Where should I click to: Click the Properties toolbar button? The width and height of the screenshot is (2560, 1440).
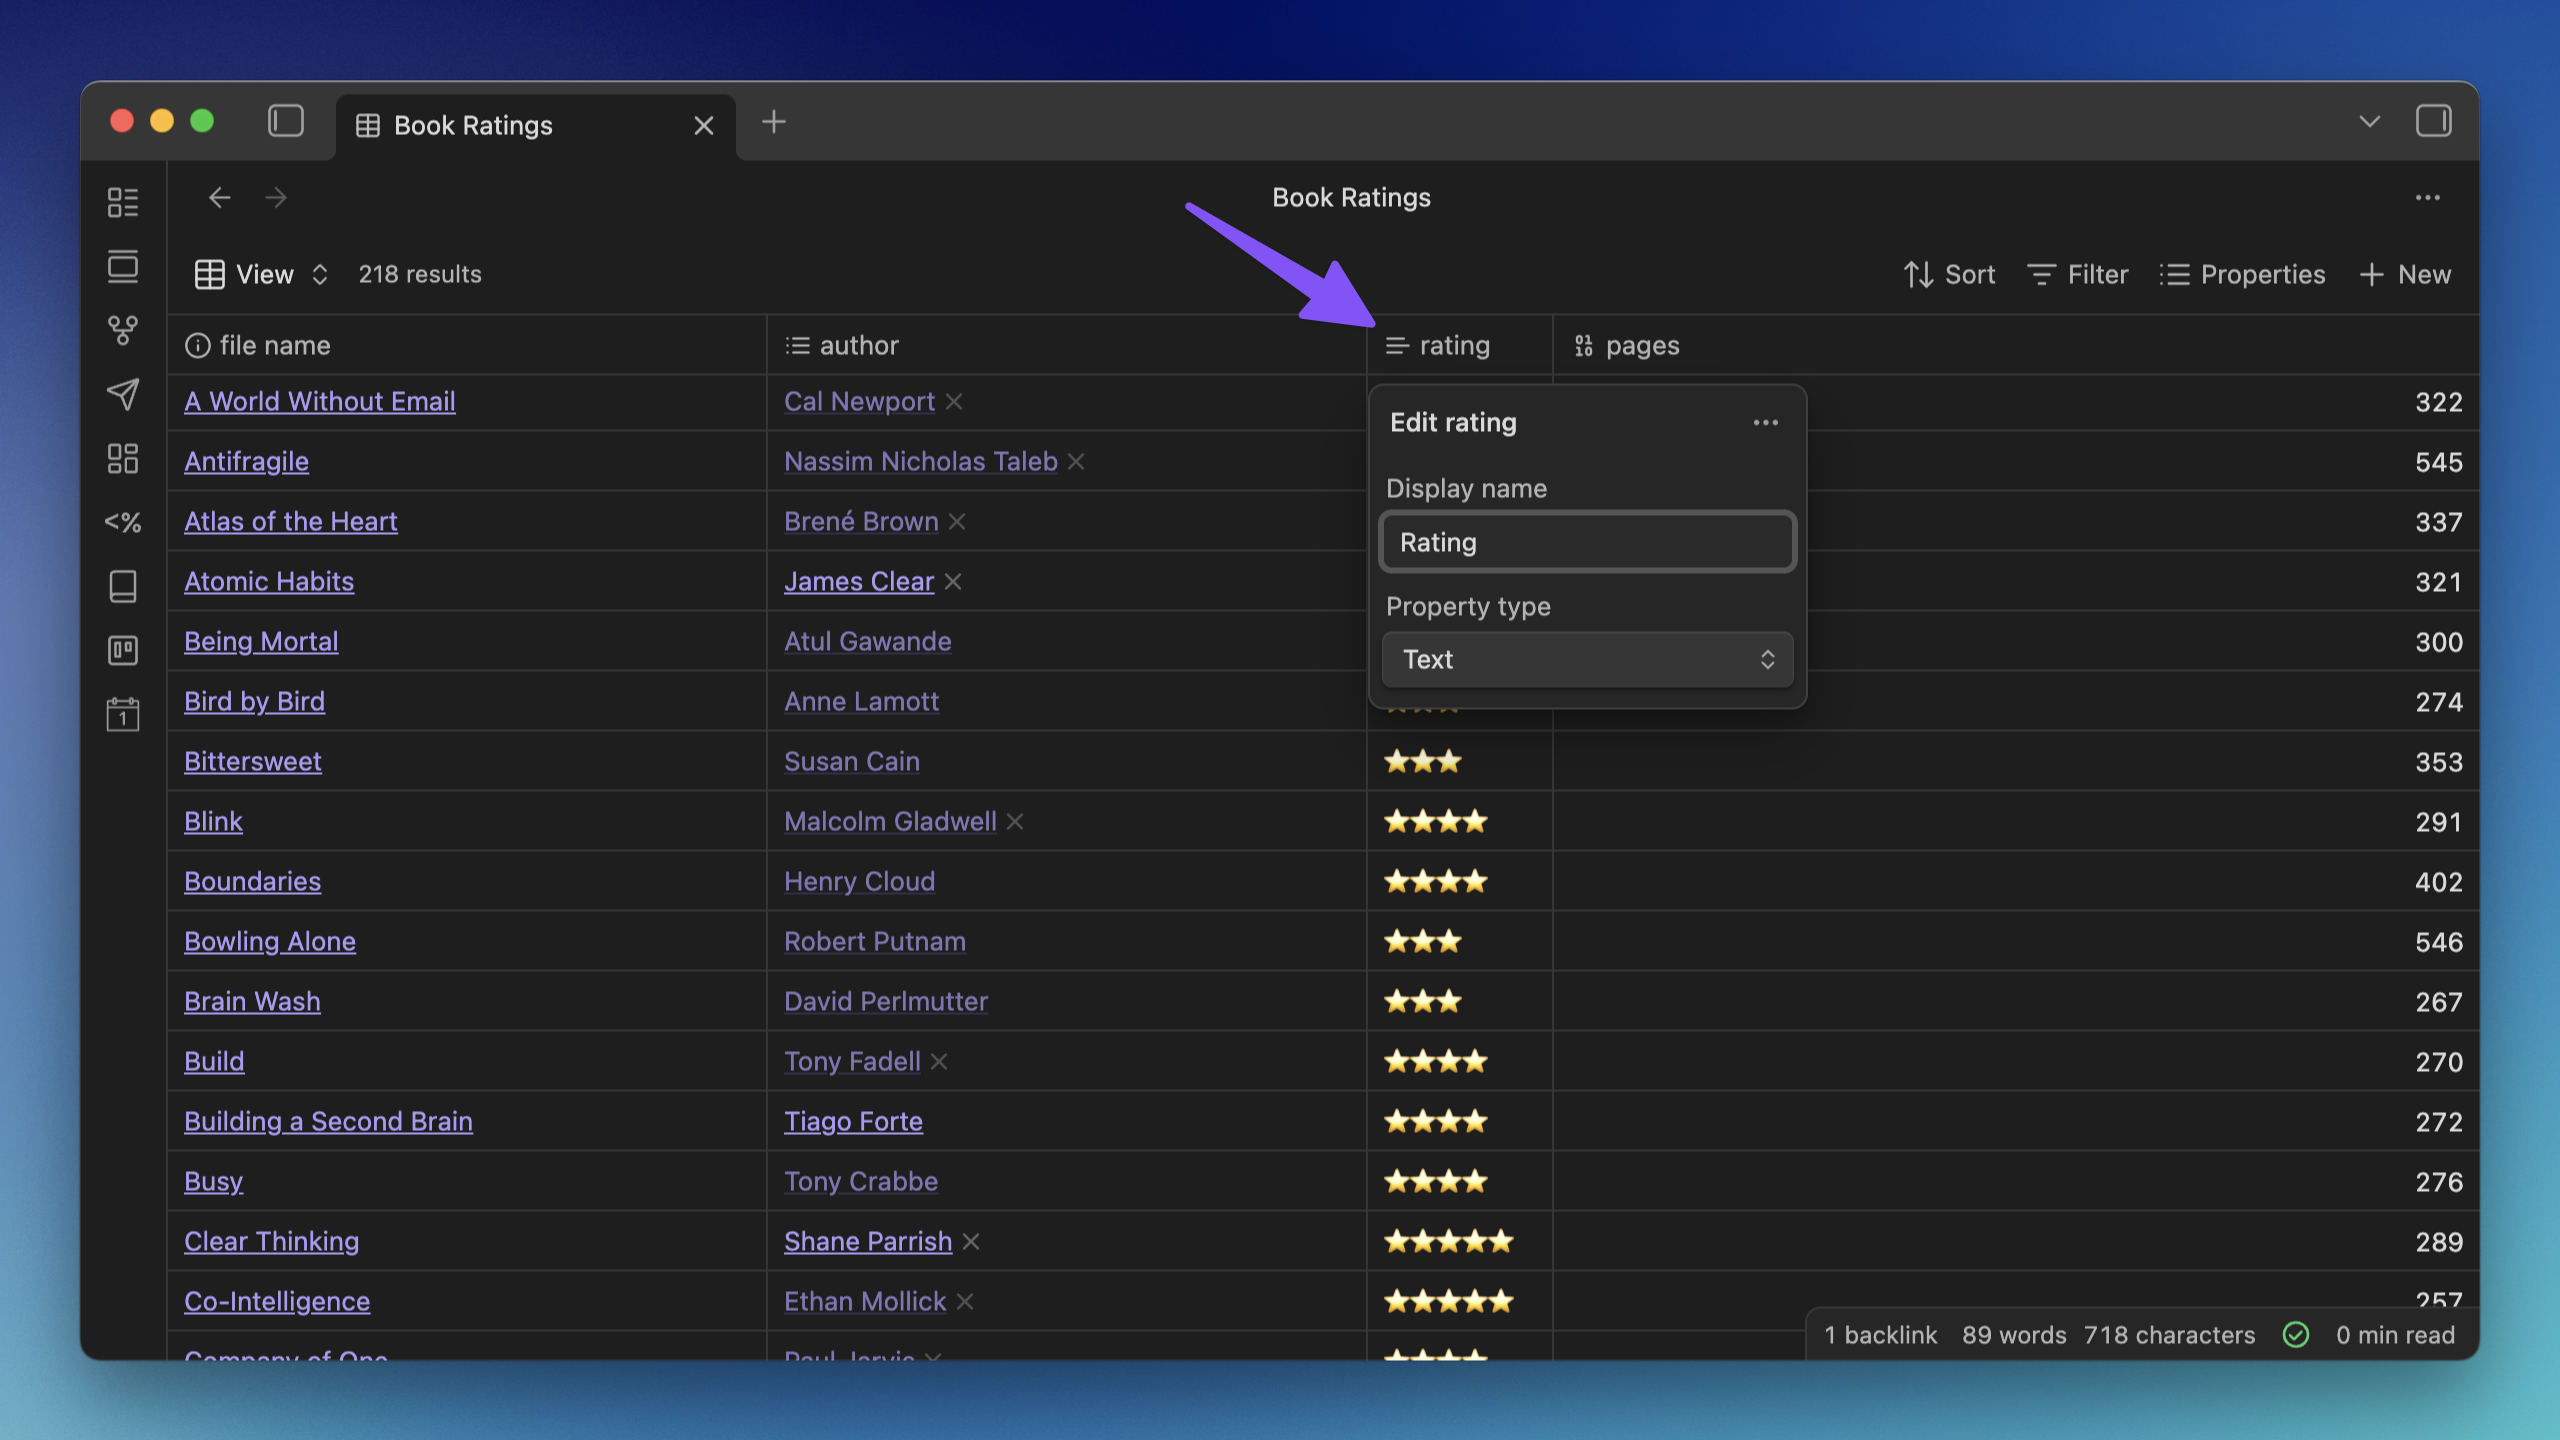(2242, 275)
